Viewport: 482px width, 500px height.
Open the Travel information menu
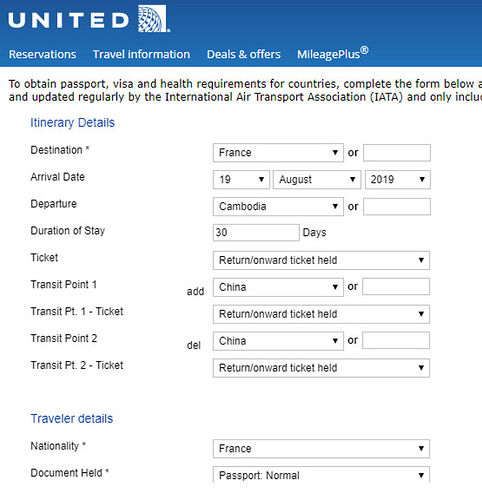141,54
